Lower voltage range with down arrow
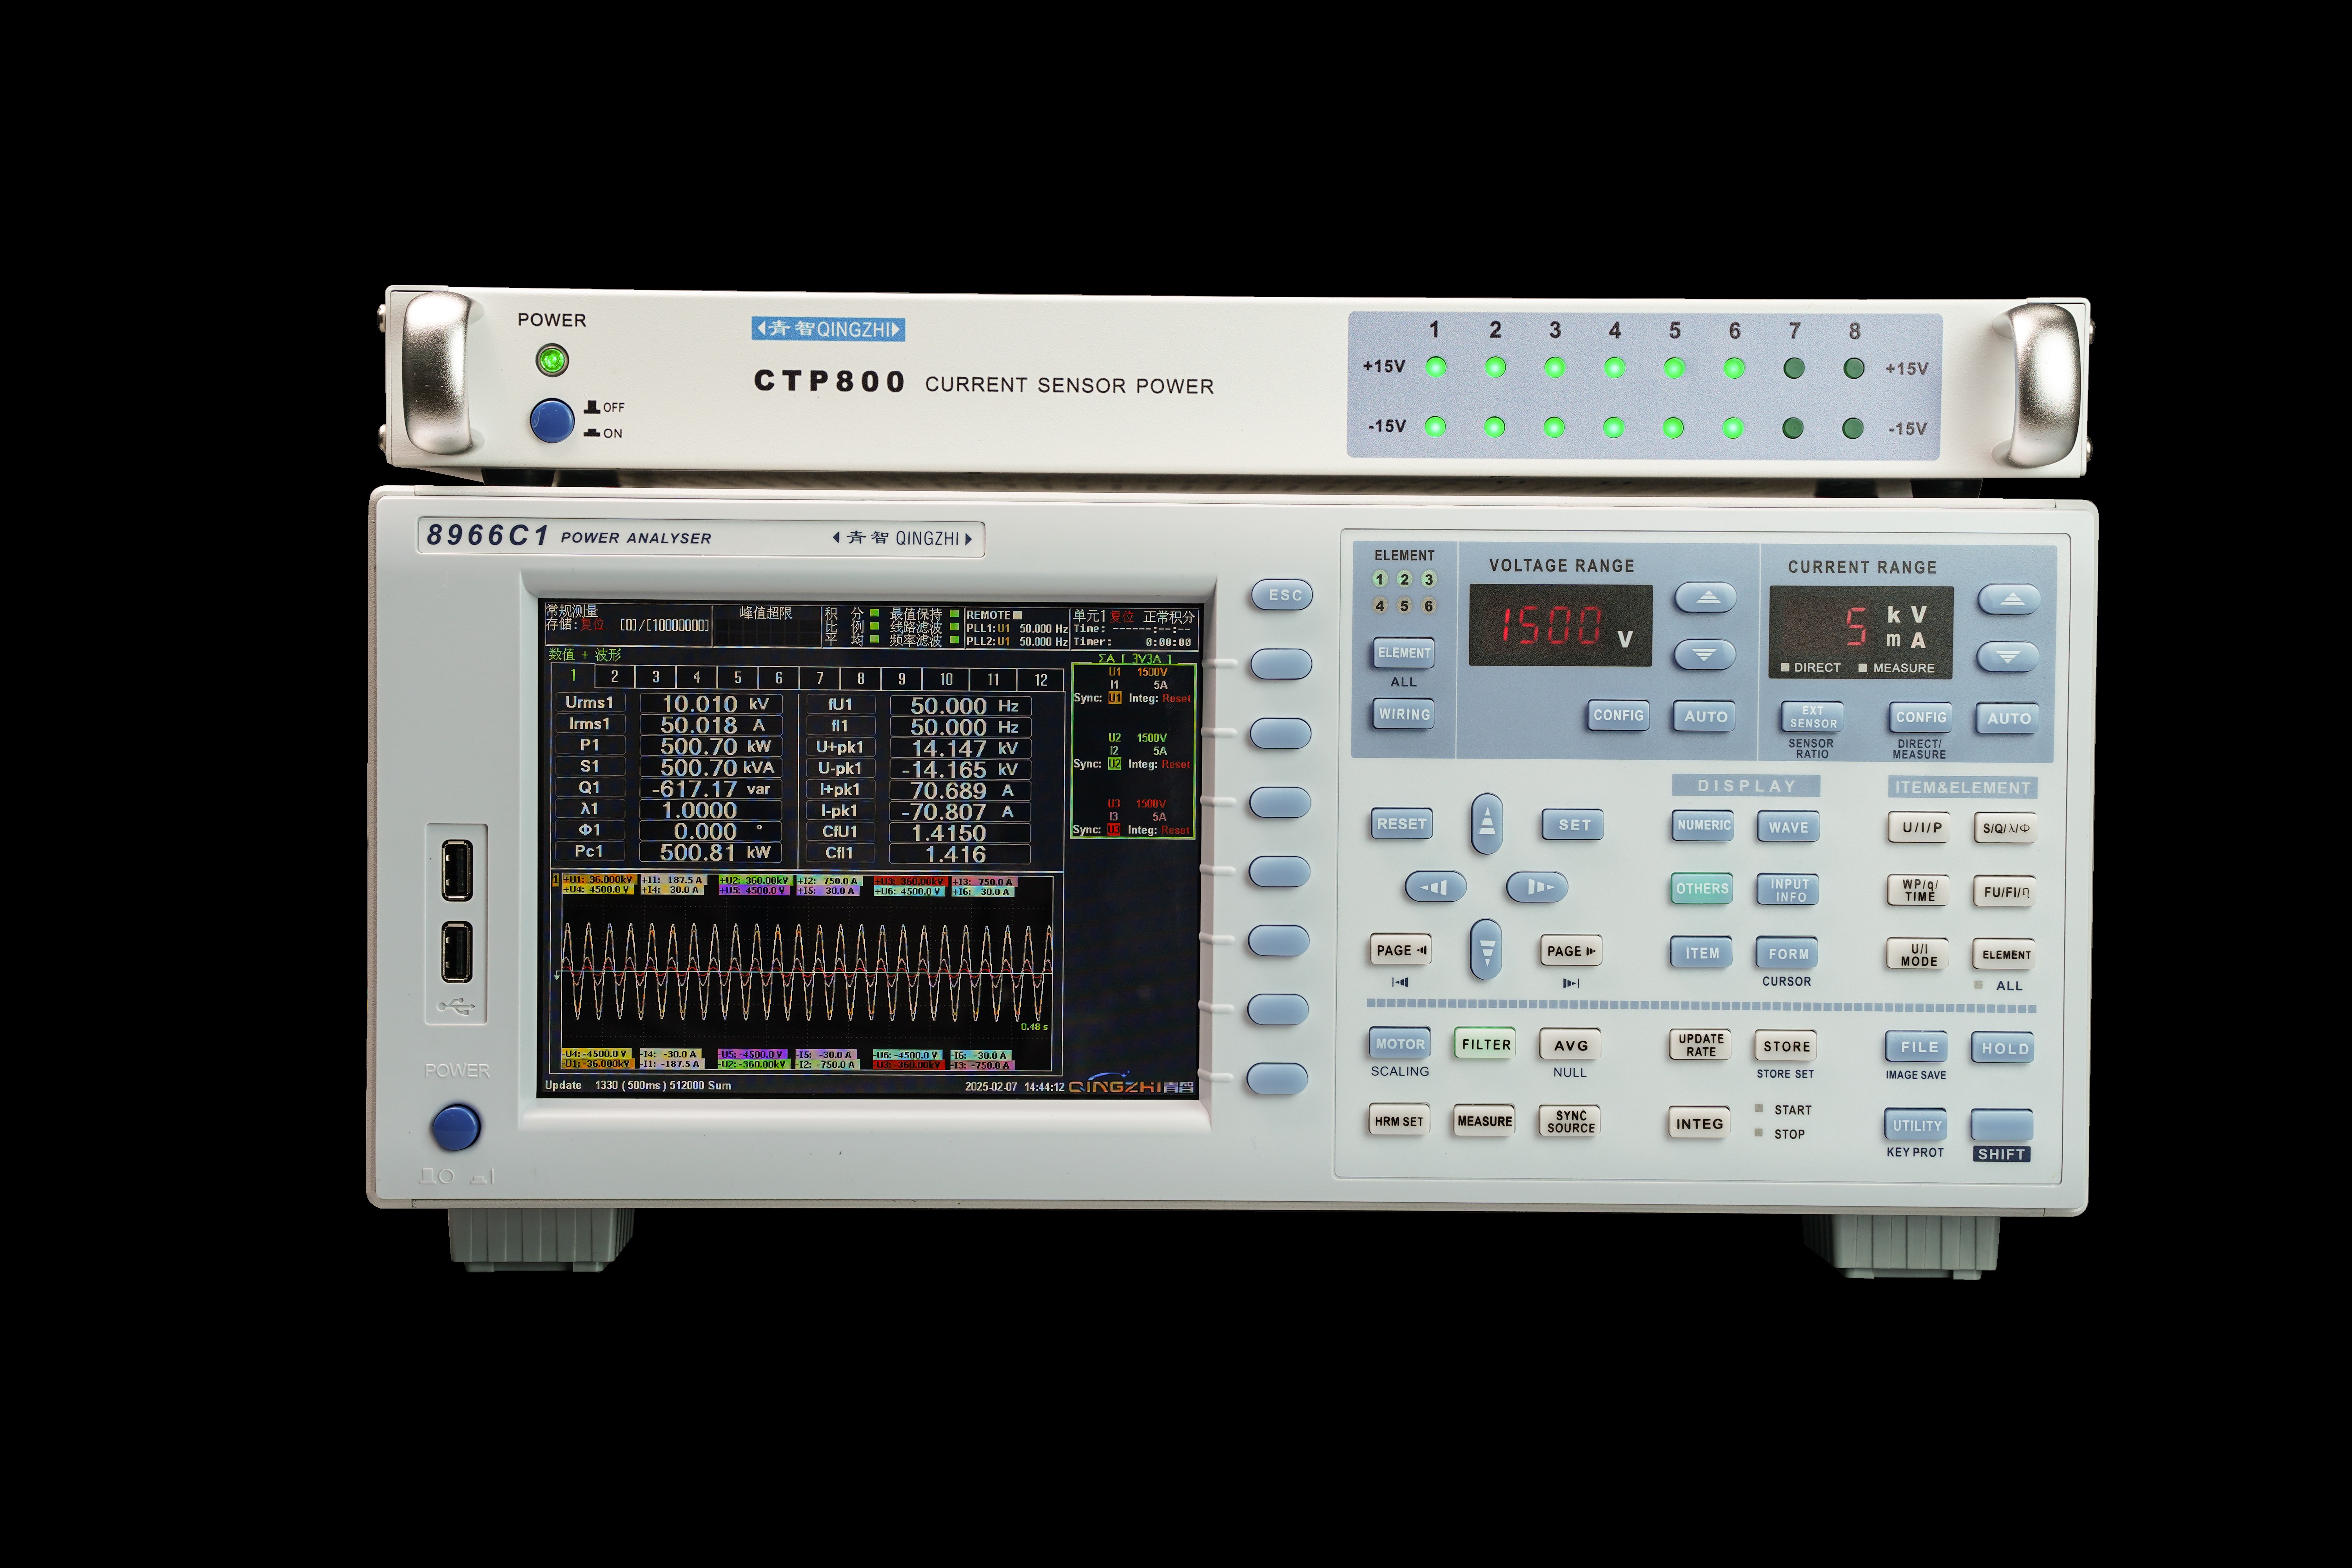The image size is (2352, 1568). [1705, 655]
